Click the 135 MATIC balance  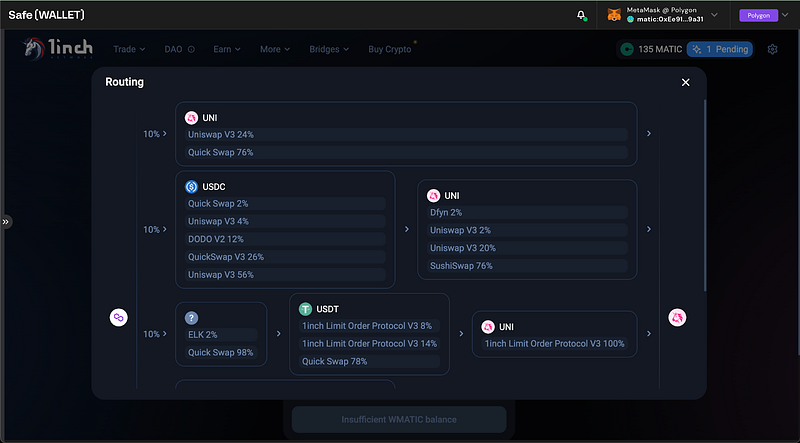[652, 50]
